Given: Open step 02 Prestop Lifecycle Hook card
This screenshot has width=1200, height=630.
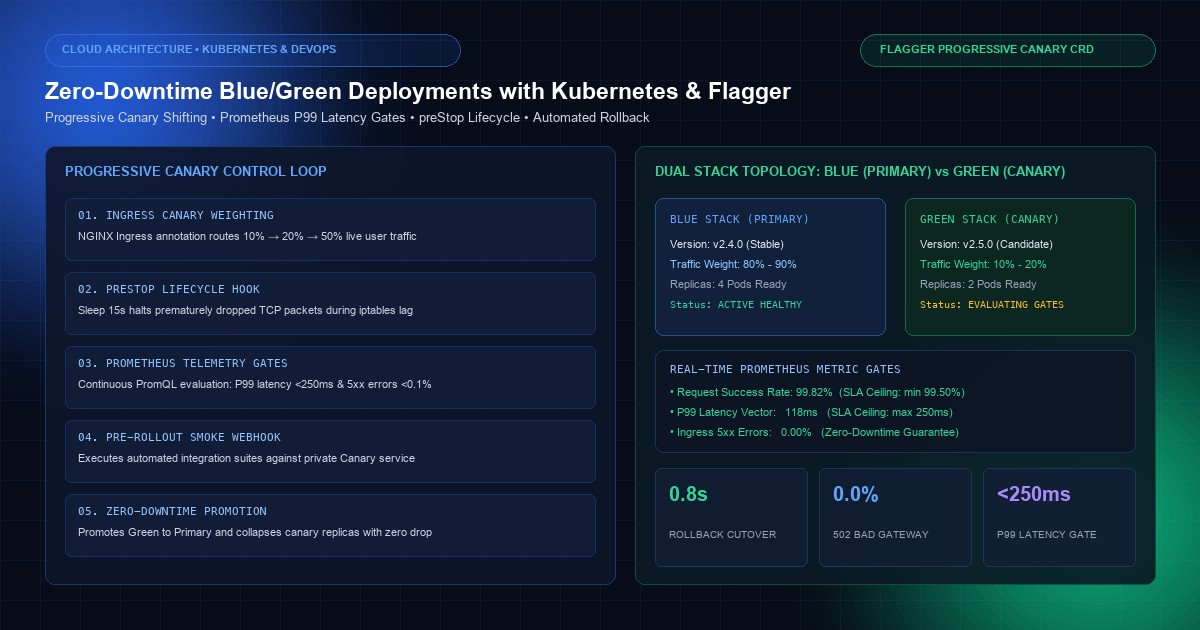Looking at the screenshot, I should (x=330, y=303).
